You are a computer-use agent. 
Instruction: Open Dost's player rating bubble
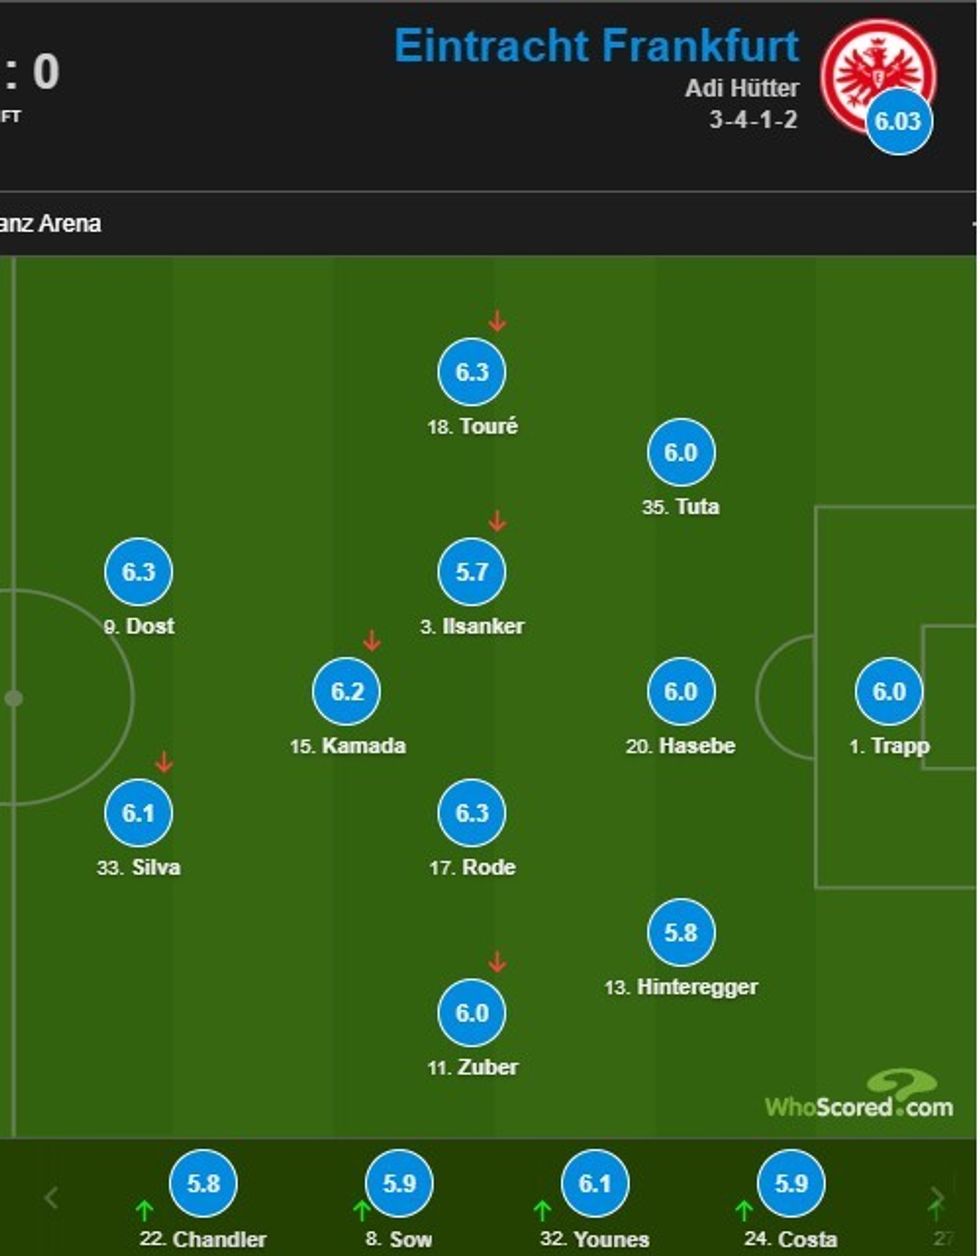tap(139, 572)
